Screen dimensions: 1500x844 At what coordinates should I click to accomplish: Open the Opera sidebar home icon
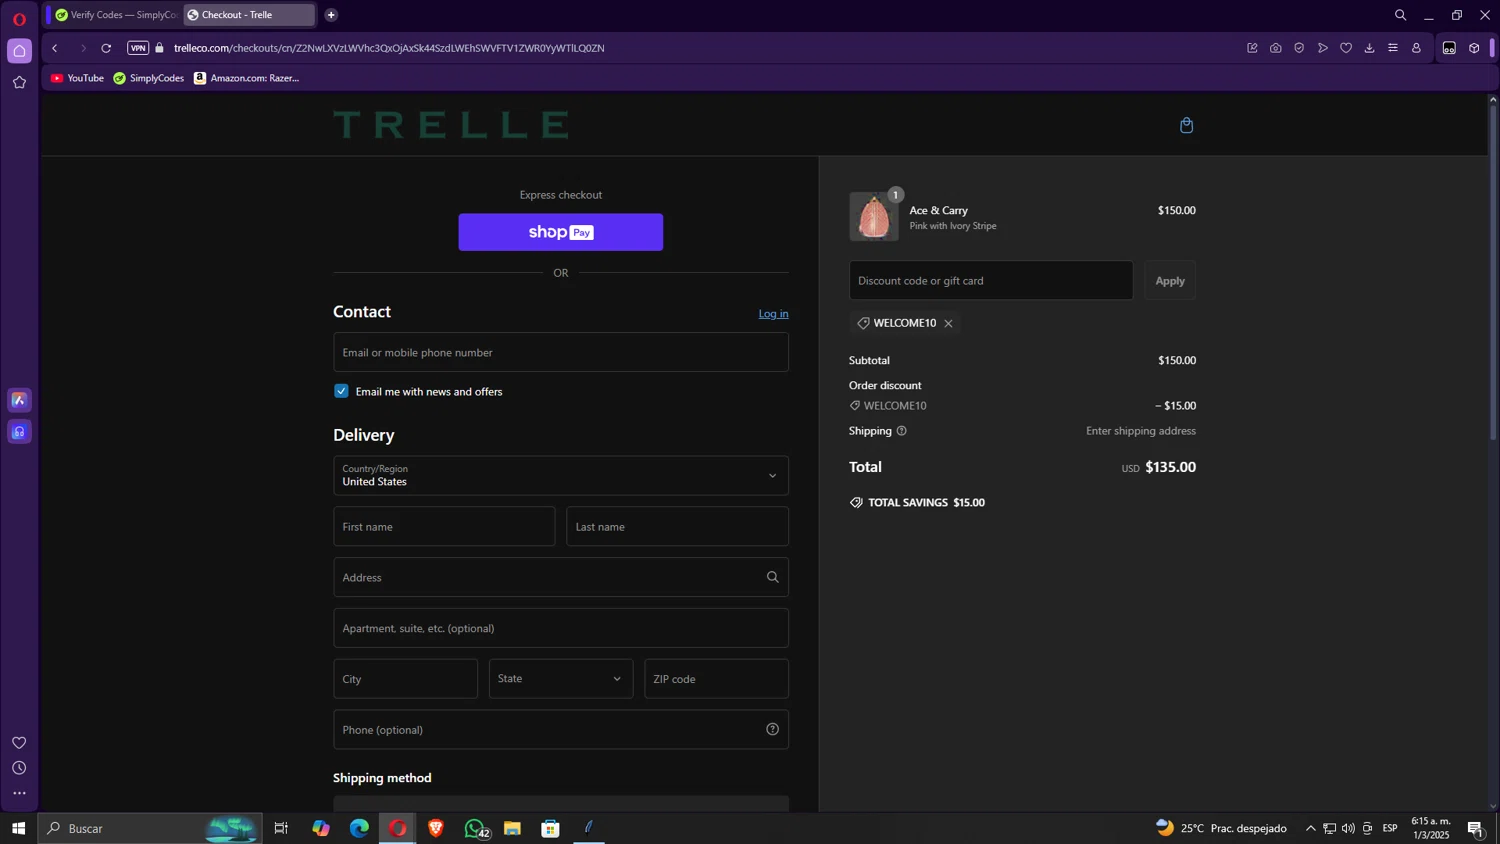[19, 51]
